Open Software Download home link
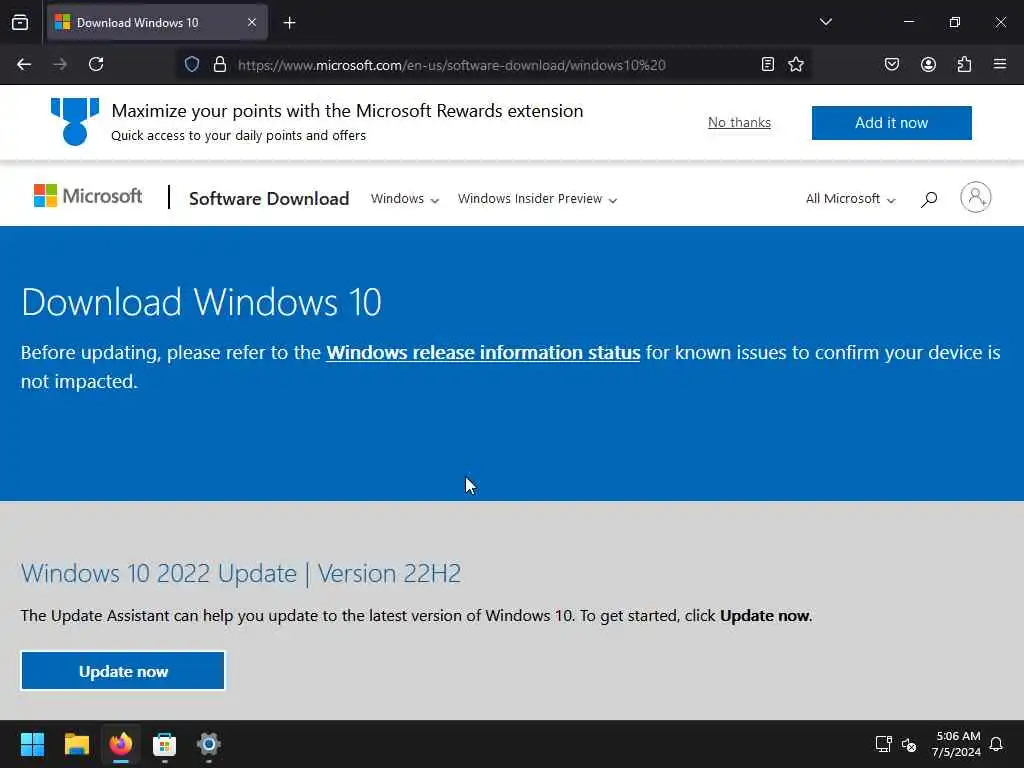 [x=269, y=199]
